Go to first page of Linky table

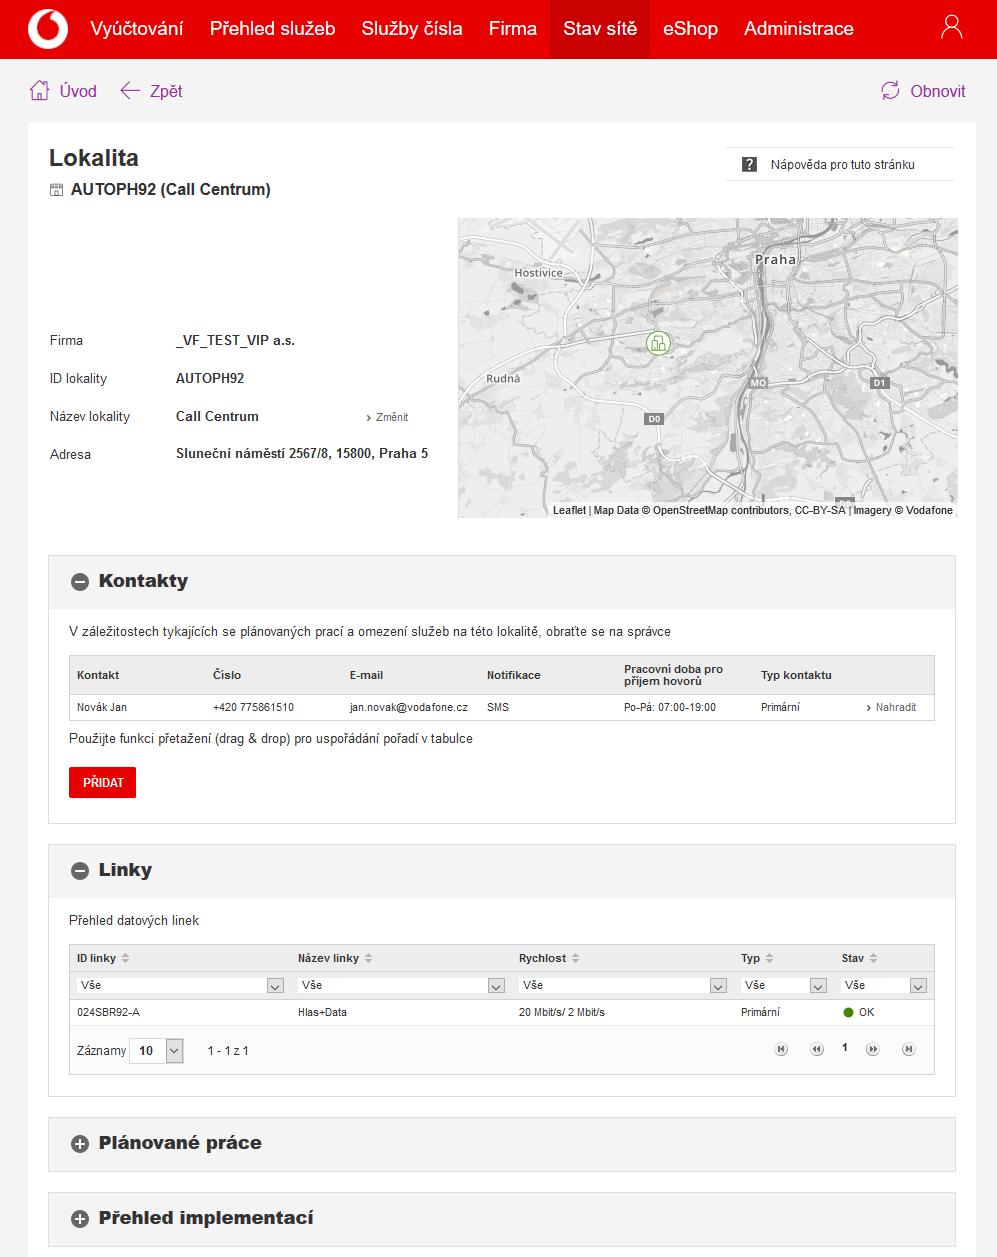click(x=781, y=1049)
